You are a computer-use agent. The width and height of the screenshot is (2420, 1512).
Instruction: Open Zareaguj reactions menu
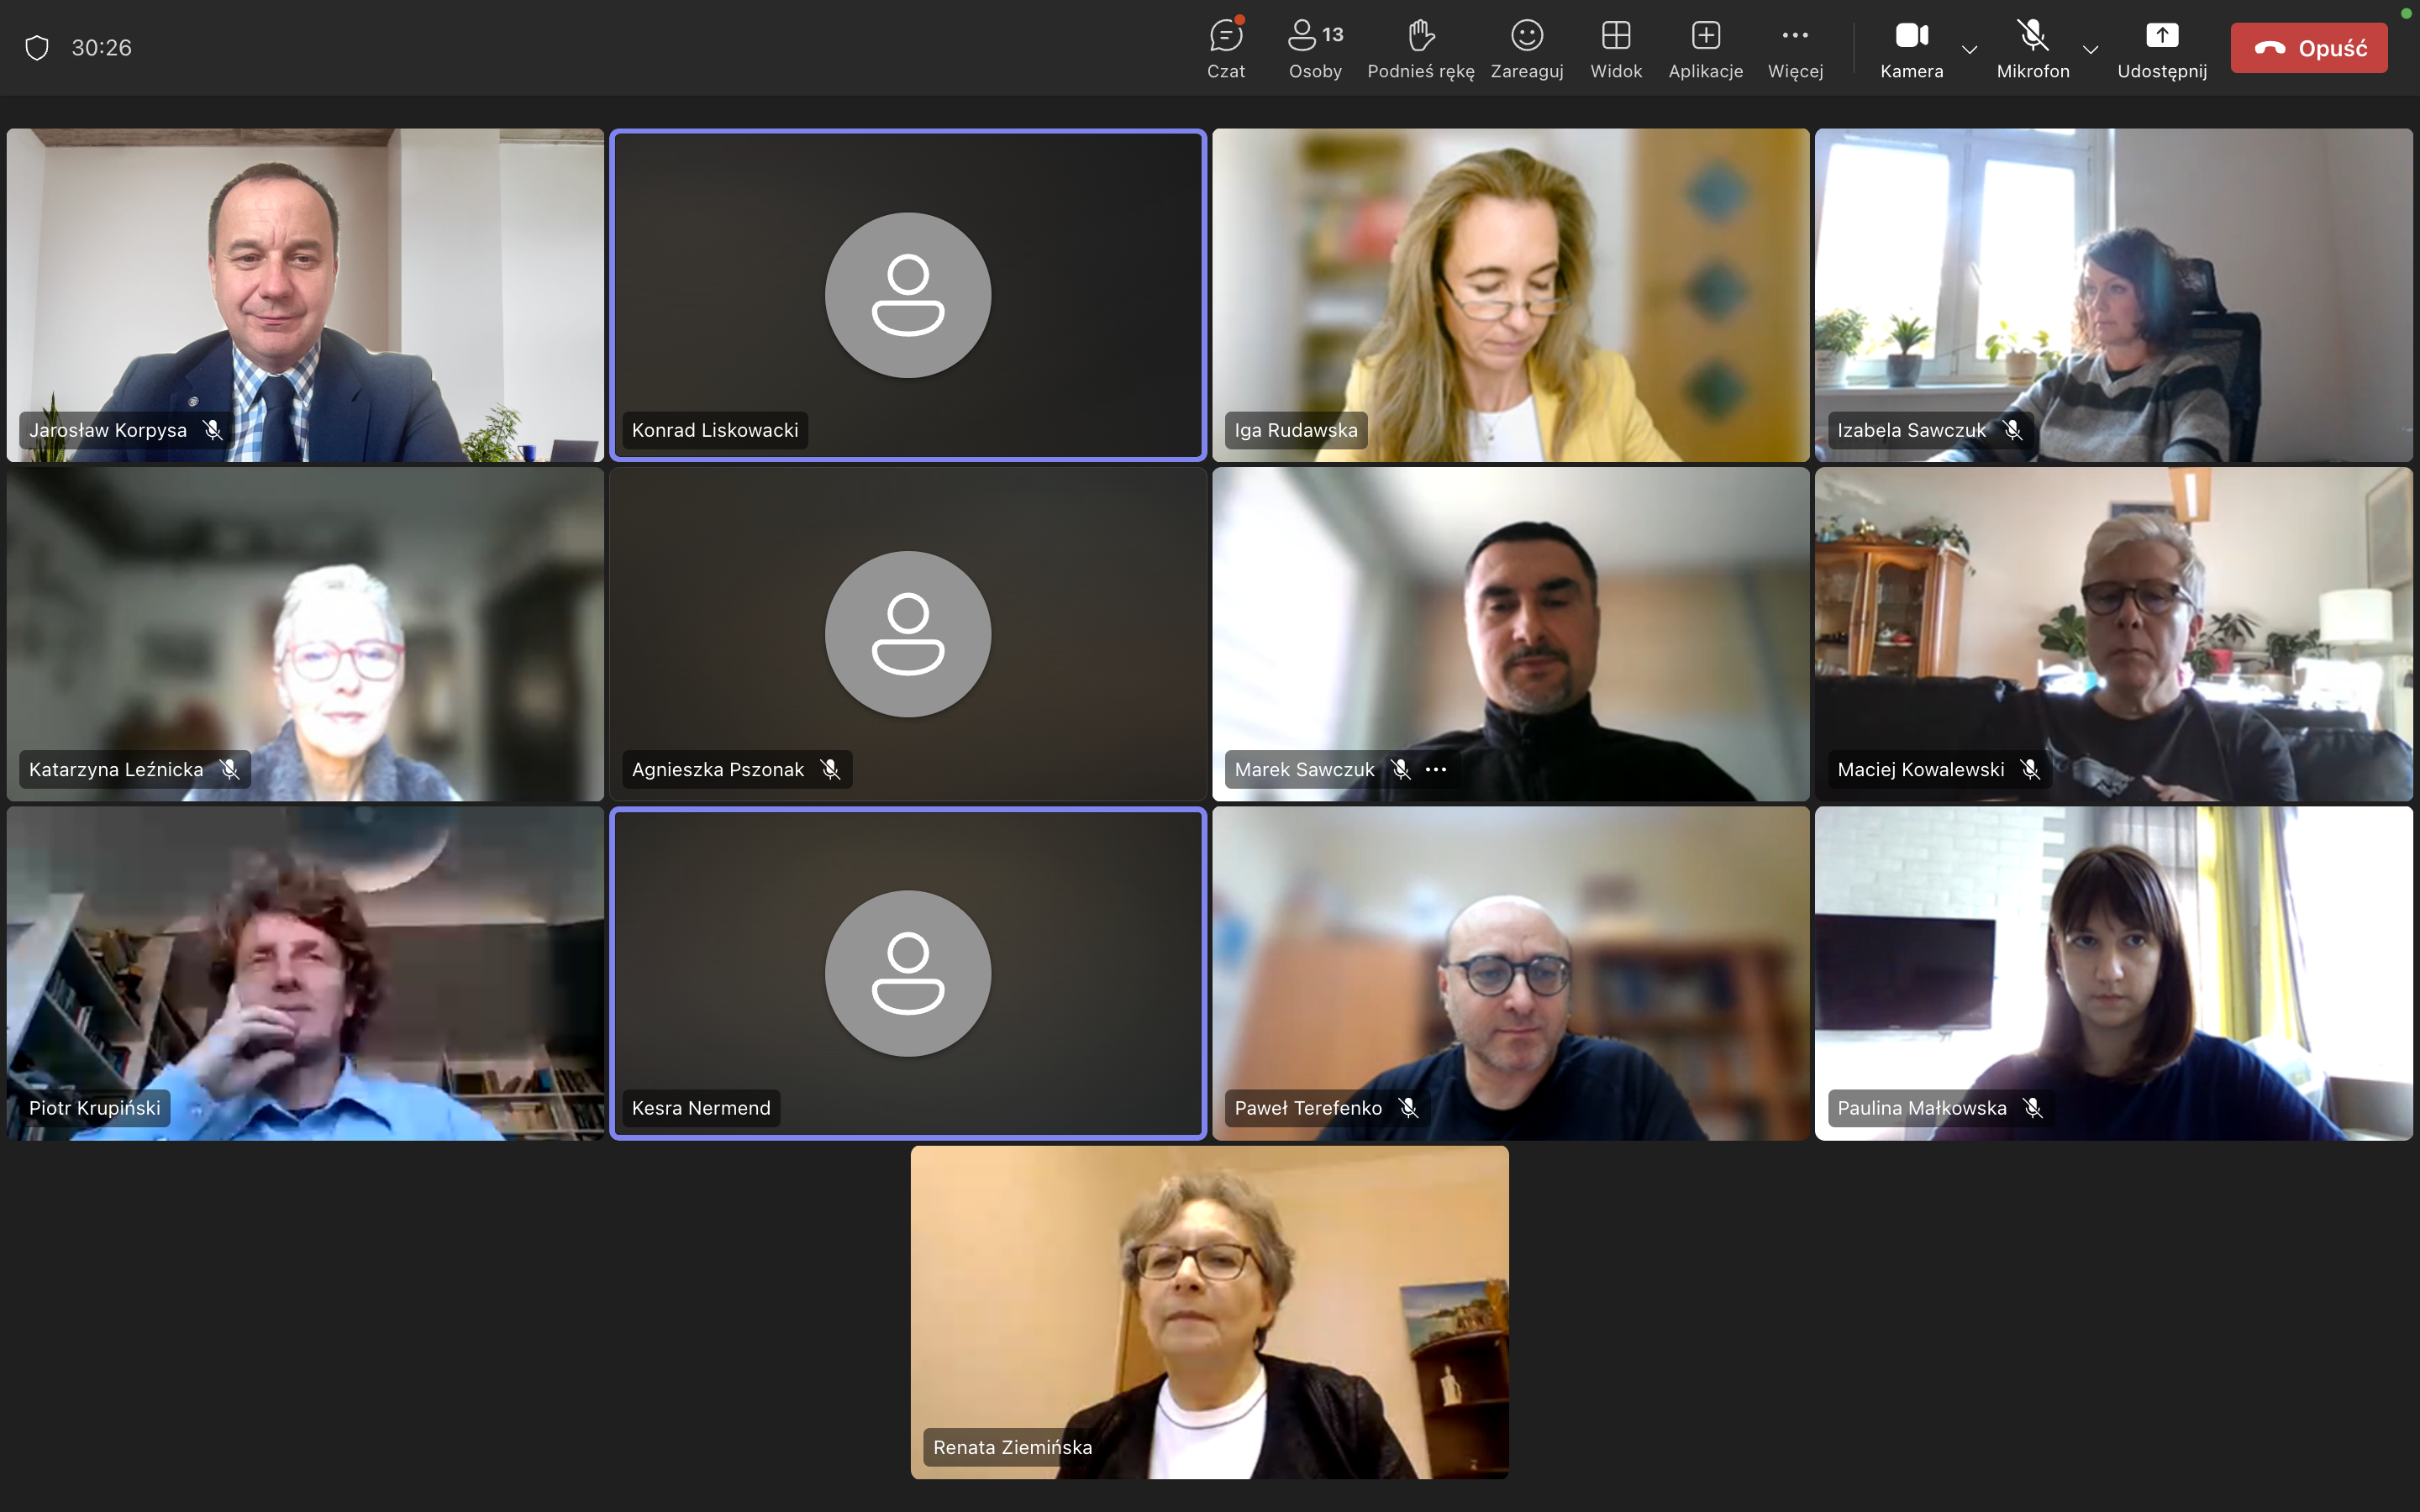coord(1526,48)
